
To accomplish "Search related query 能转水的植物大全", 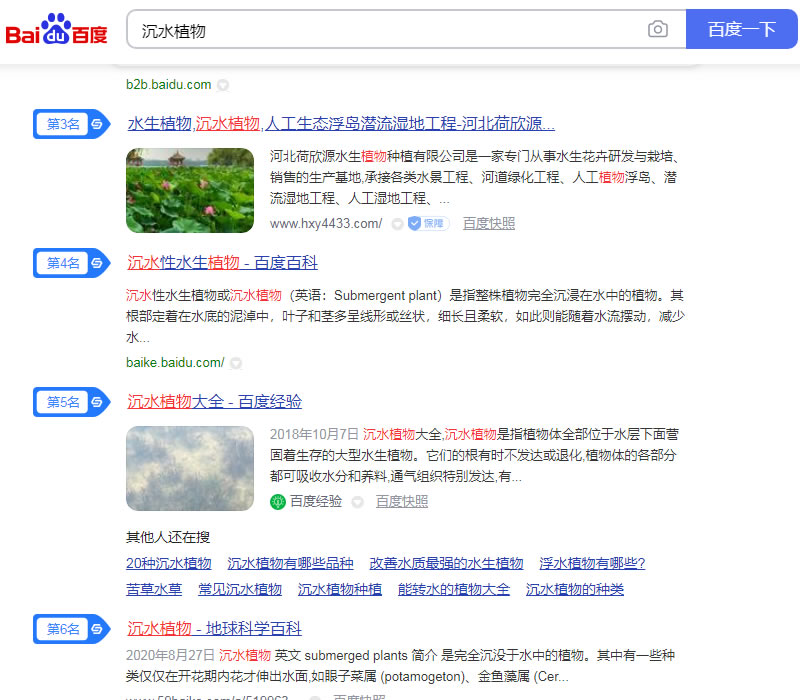I will point(454,589).
